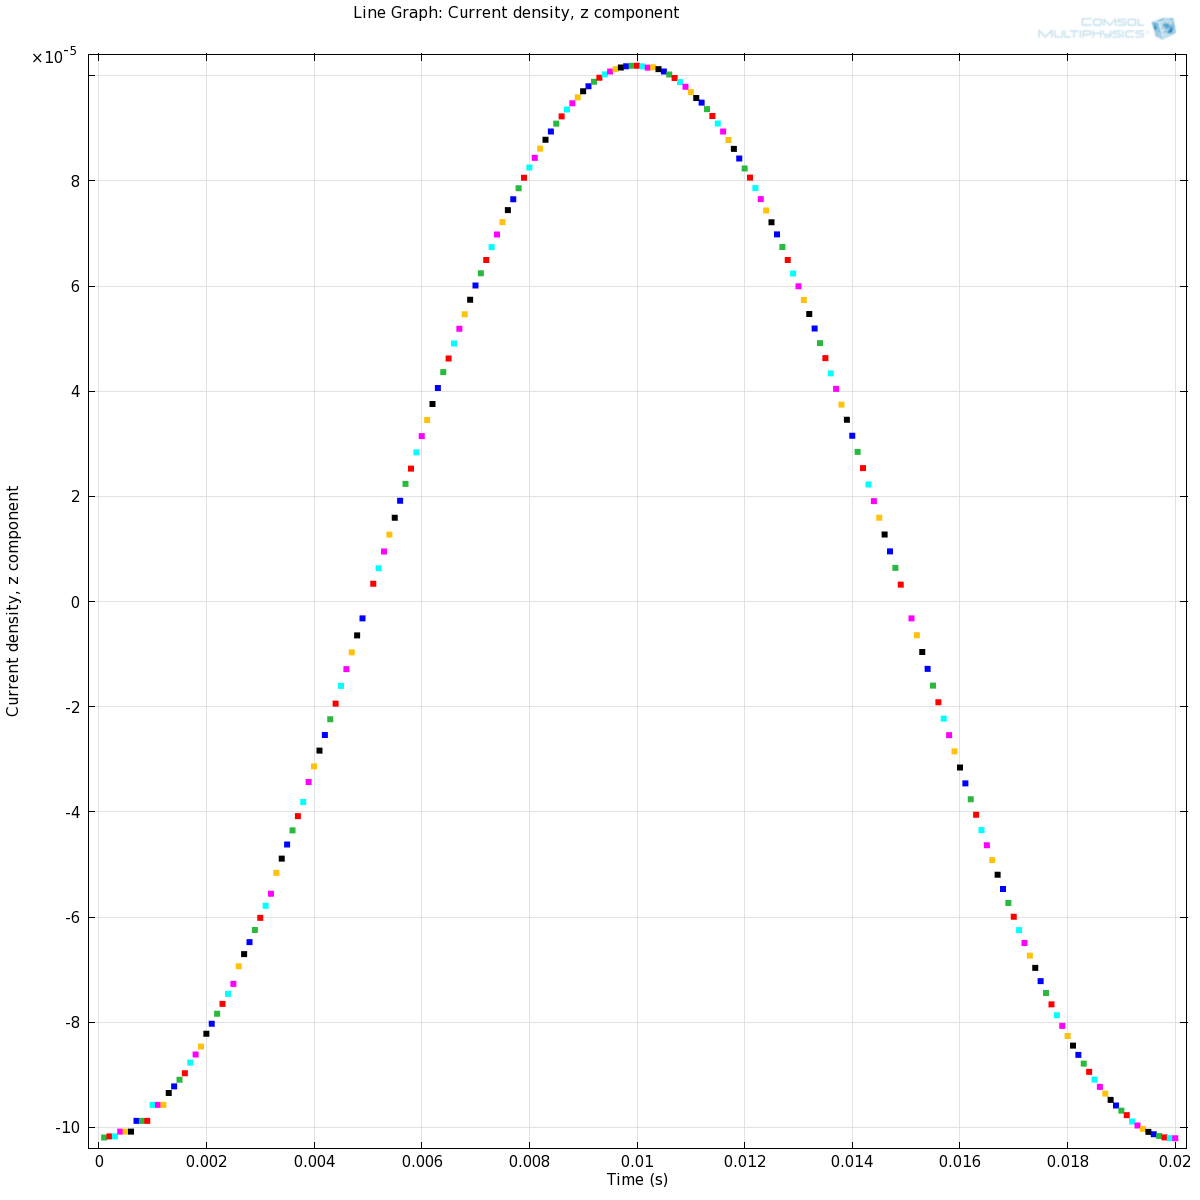
Task: Click the 0.02 tick label on time axis
Action: [1174, 1162]
